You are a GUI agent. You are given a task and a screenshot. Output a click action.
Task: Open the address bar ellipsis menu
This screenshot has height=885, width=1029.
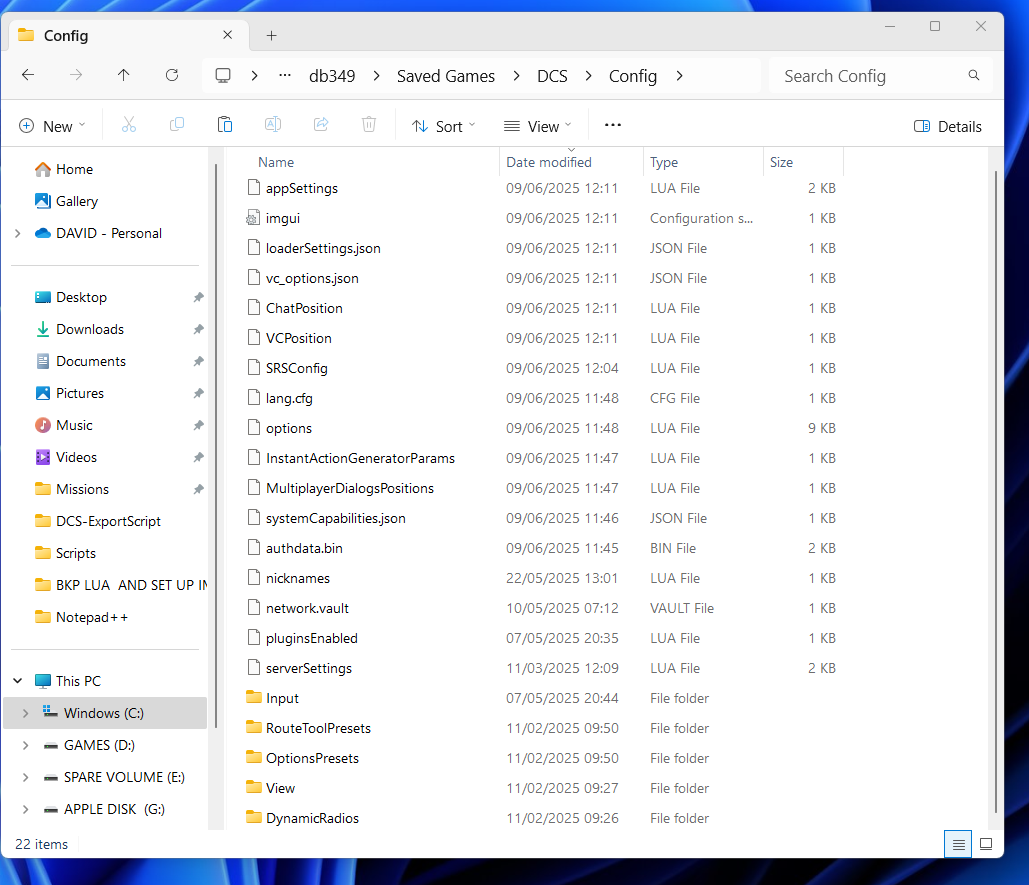285,75
